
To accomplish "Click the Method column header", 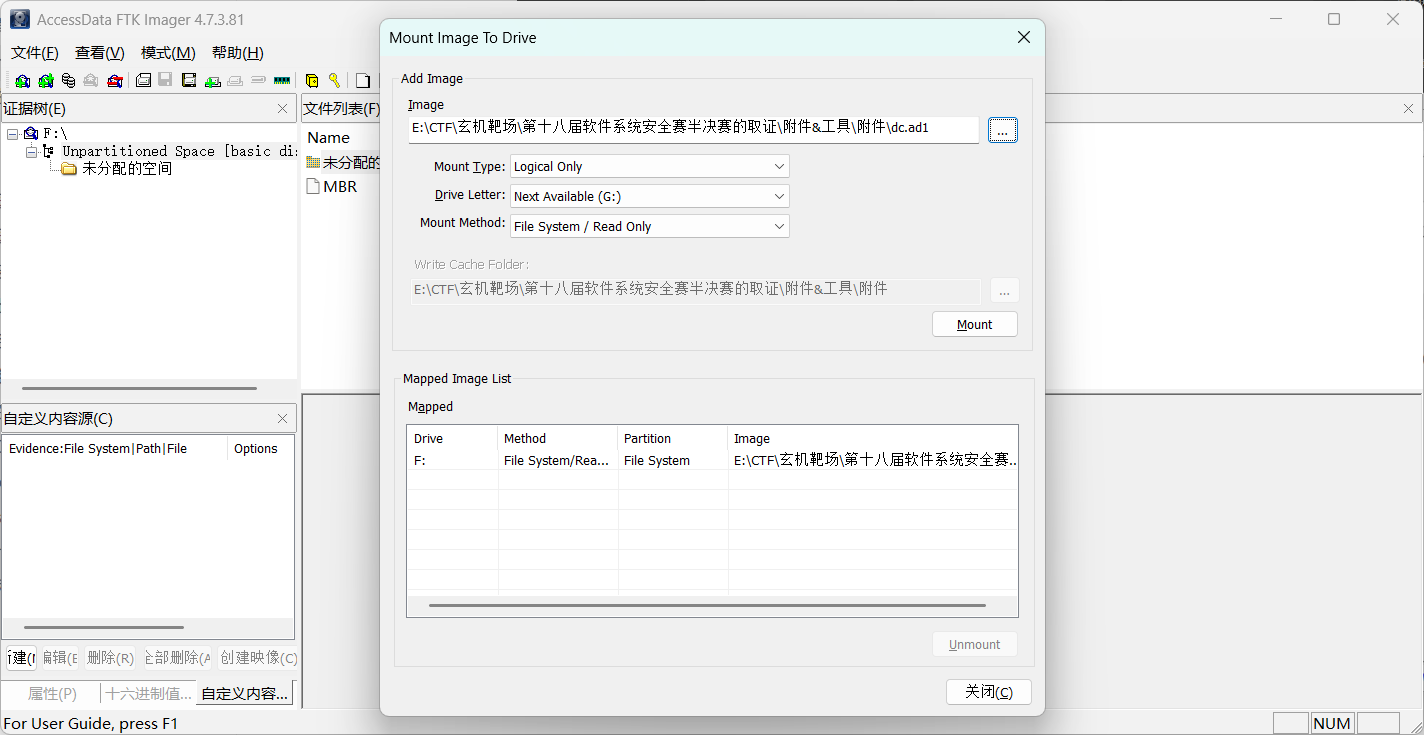I will click(558, 438).
